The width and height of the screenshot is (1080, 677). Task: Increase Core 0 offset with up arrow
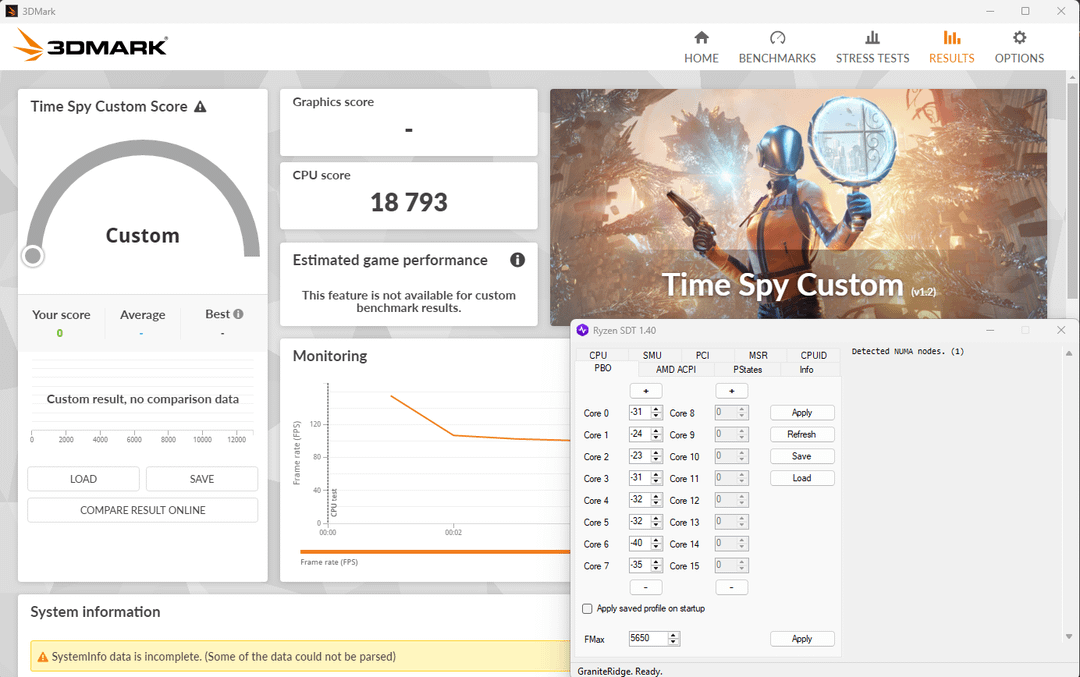pos(657,409)
